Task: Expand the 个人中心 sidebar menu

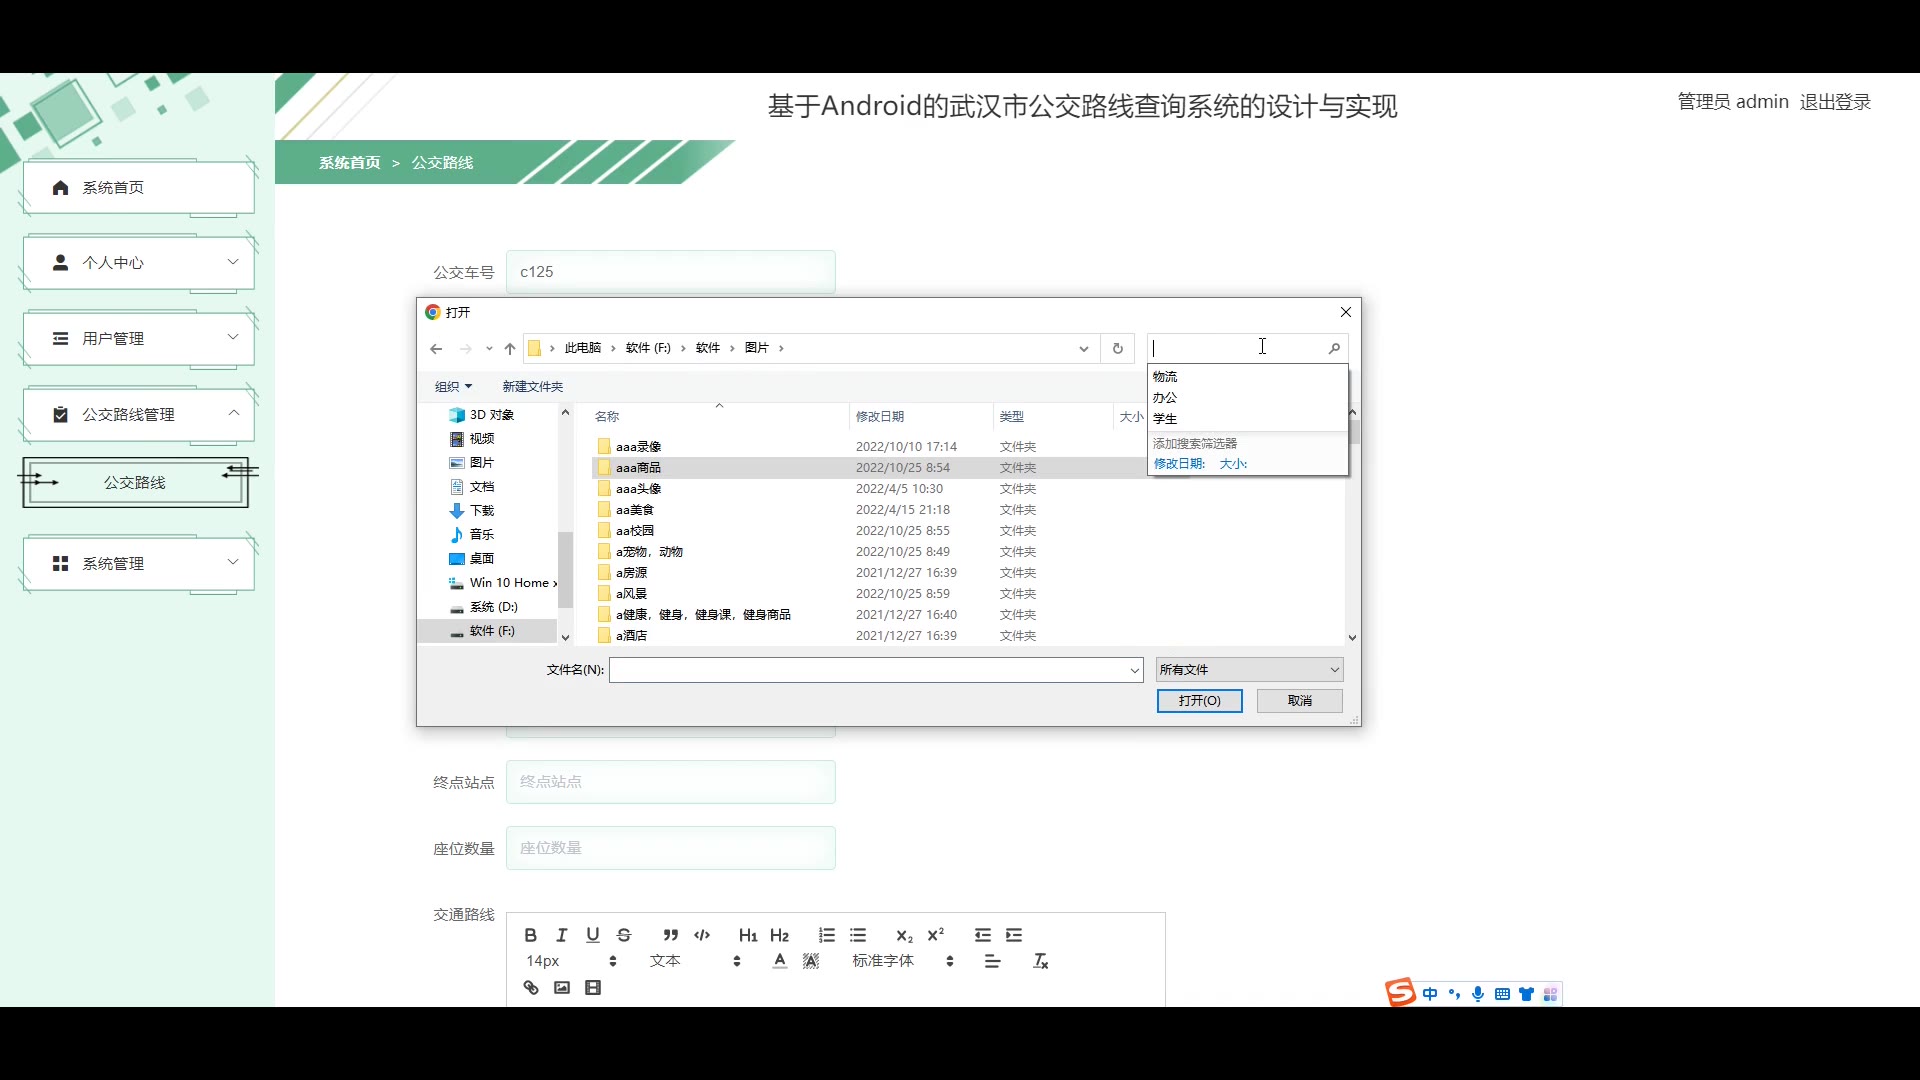Action: (139, 263)
